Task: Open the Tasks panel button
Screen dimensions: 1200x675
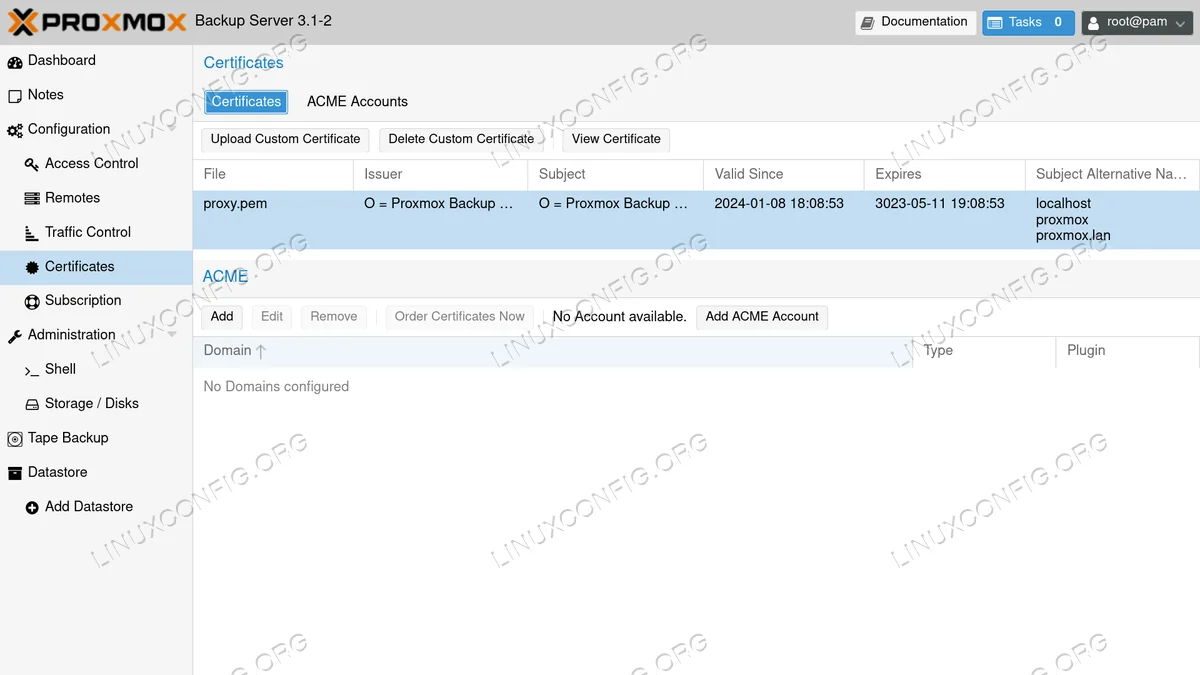Action: [1028, 22]
